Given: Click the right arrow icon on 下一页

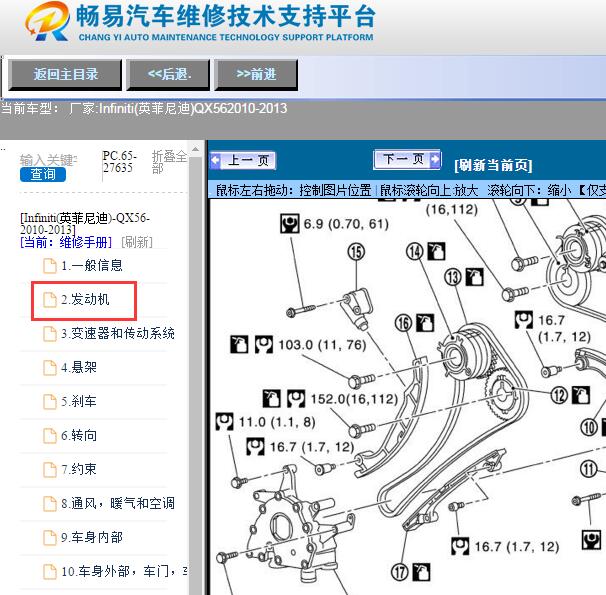Looking at the screenshot, I should coord(435,159).
